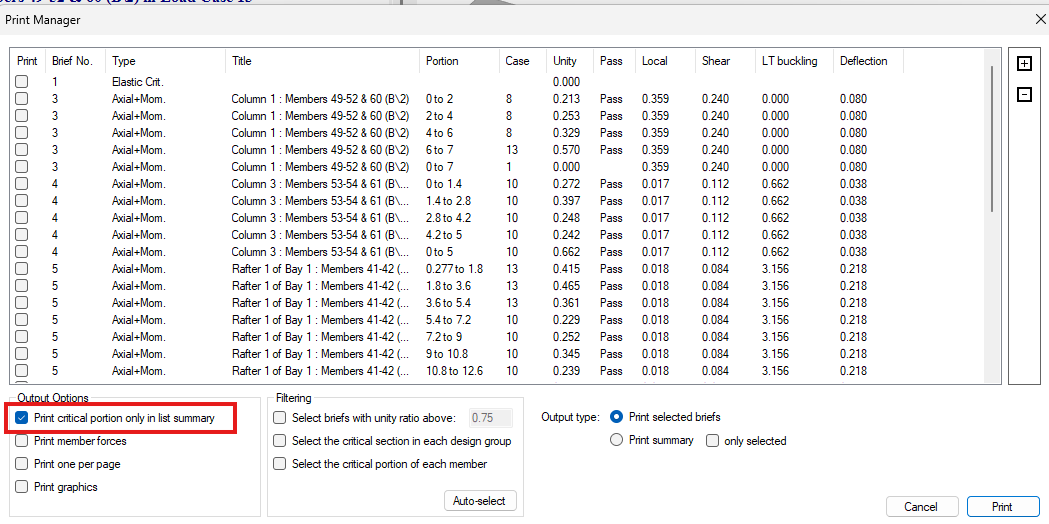Cancel the Print Manager dialog
The width and height of the screenshot is (1049, 524).
pyautogui.click(x=921, y=506)
